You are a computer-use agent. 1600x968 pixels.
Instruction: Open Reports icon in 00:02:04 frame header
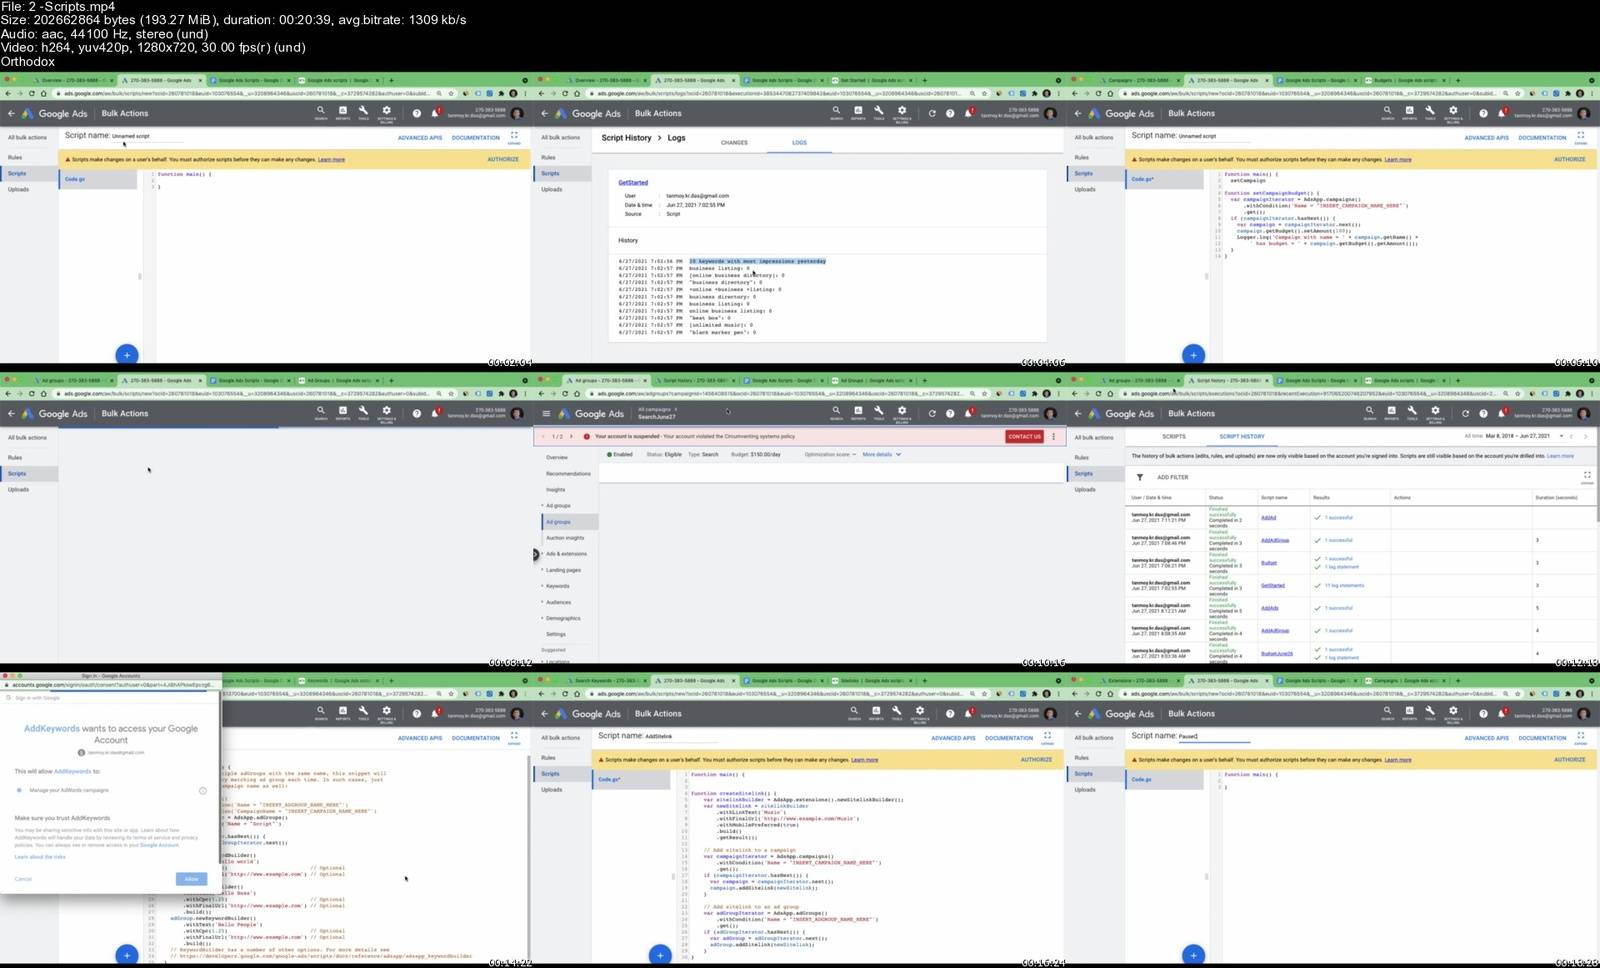[x=342, y=111]
